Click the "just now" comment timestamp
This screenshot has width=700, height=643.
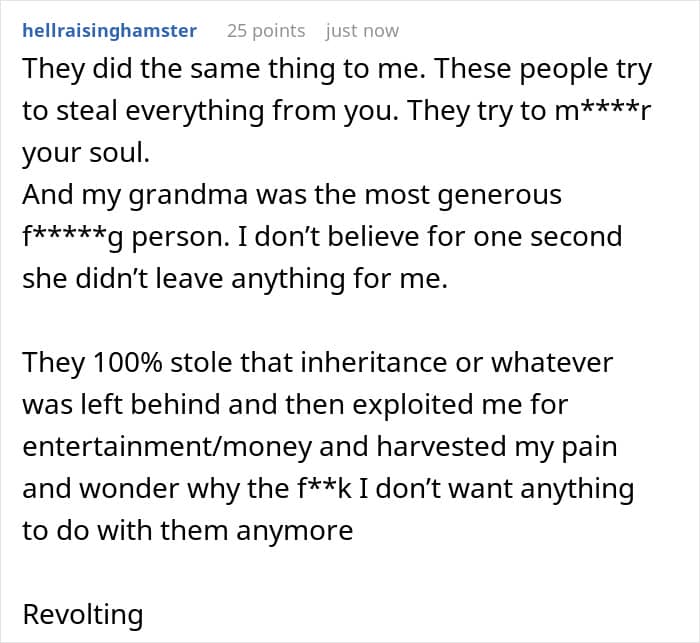pyautogui.click(x=363, y=30)
